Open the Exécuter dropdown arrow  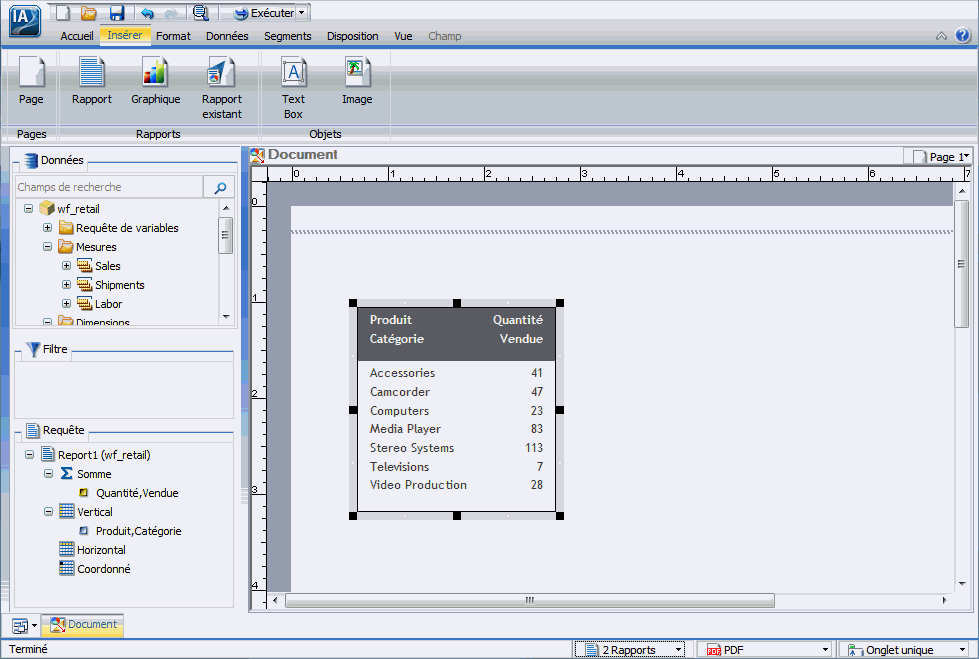302,13
